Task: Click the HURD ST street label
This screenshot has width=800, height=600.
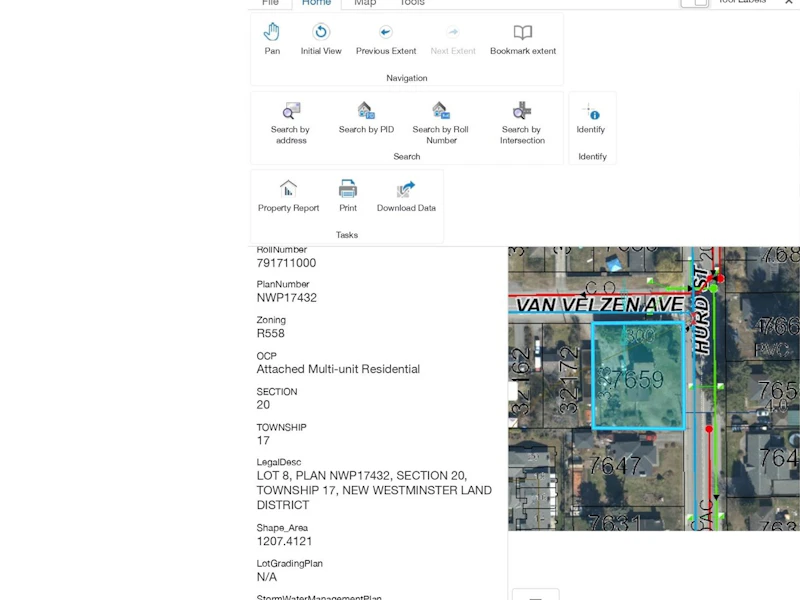Action: [x=703, y=312]
